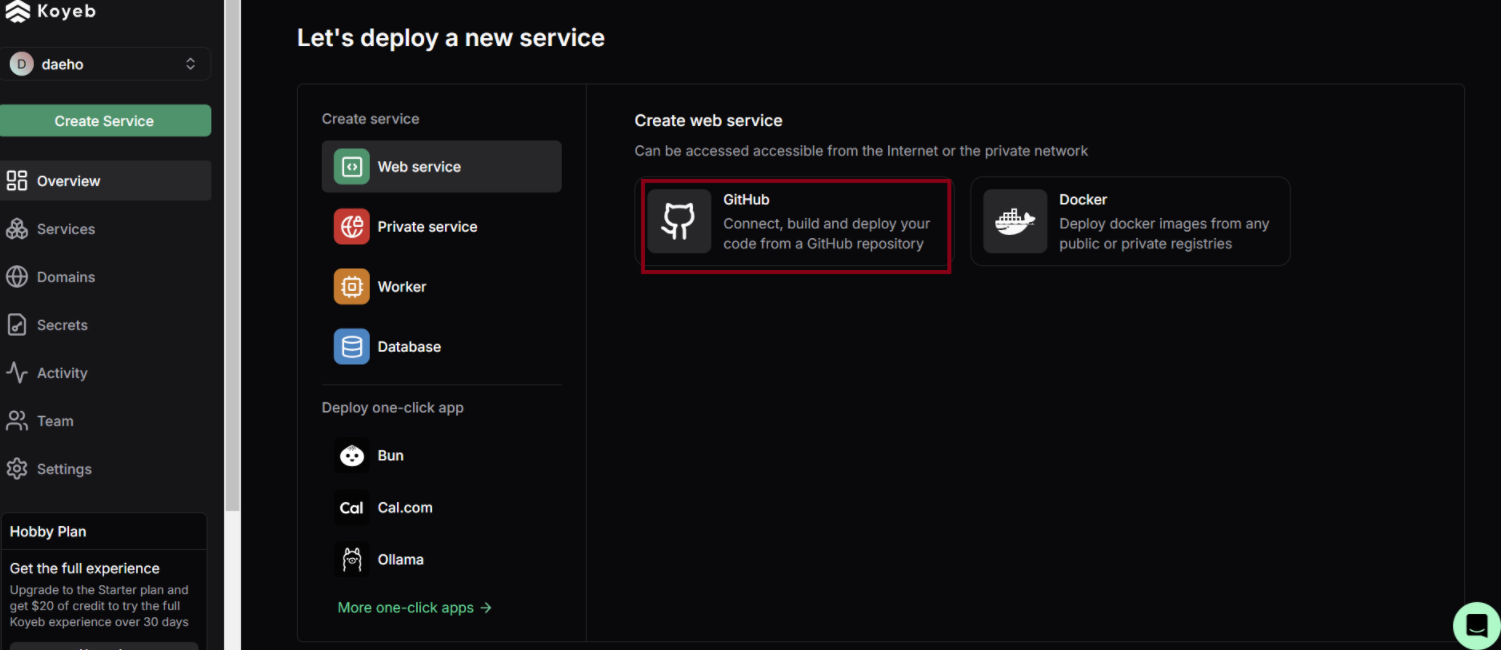The image size is (1501, 650).
Task: Open the Domains page
Action: point(105,277)
